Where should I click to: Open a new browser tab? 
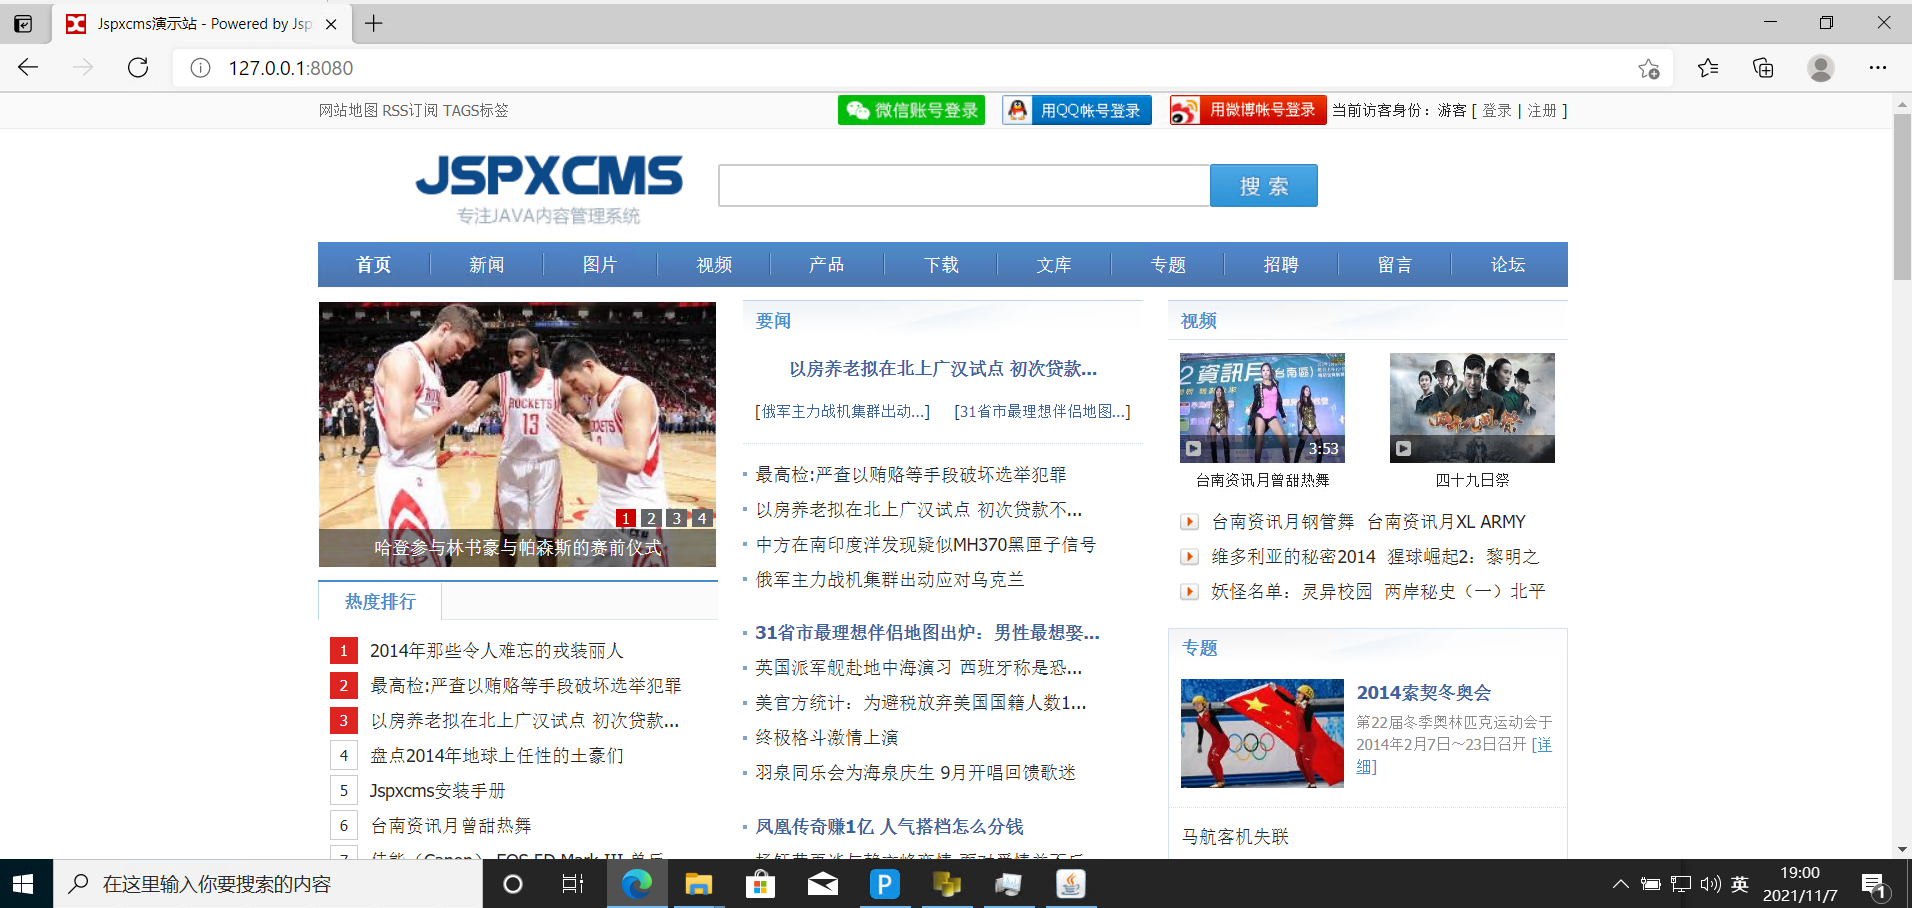click(373, 23)
